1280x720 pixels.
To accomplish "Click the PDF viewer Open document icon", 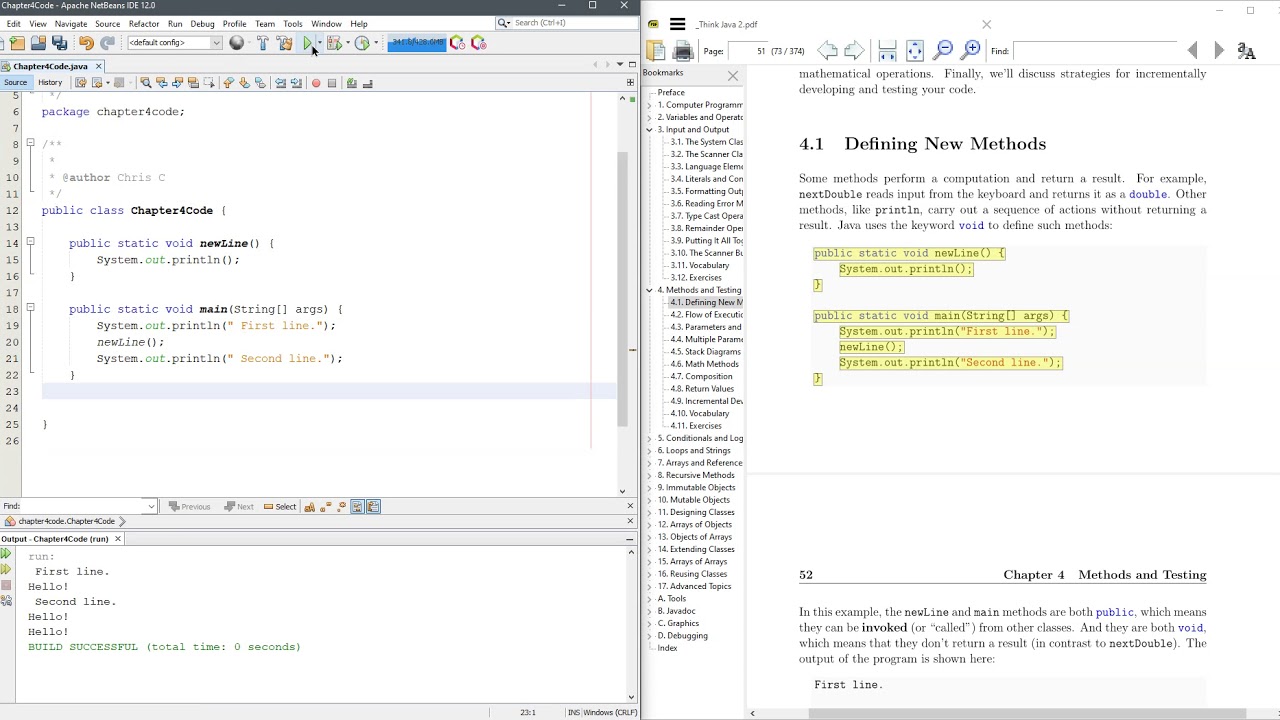I will [x=656, y=51].
